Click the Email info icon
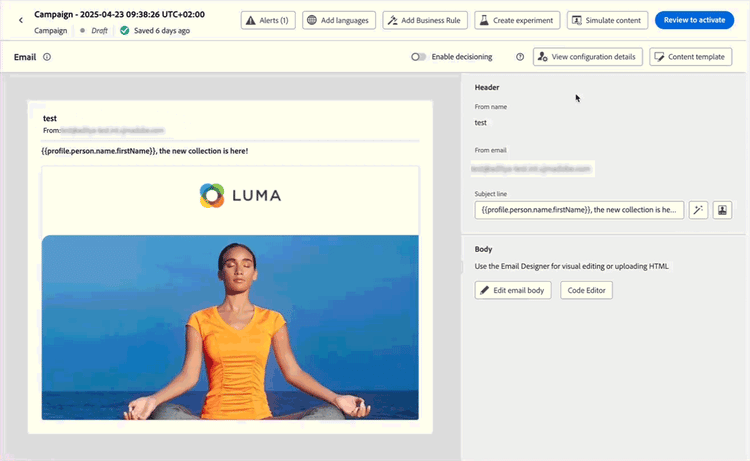750x461 pixels. (47, 57)
